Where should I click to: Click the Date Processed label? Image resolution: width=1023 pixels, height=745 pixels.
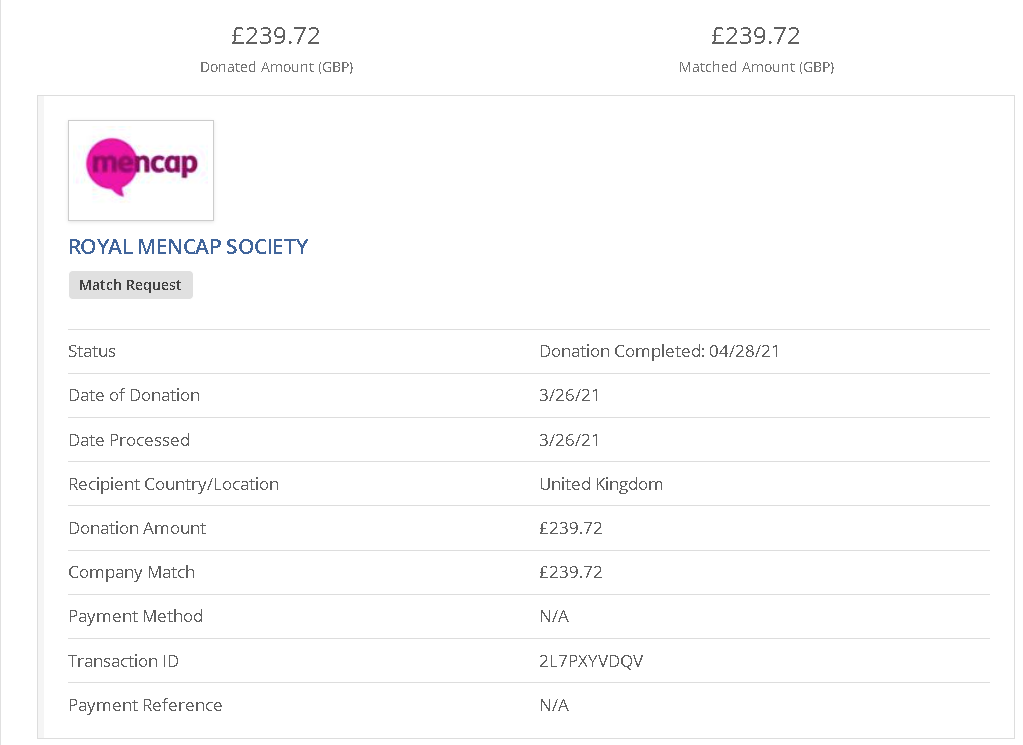pyautogui.click(x=129, y=440)
